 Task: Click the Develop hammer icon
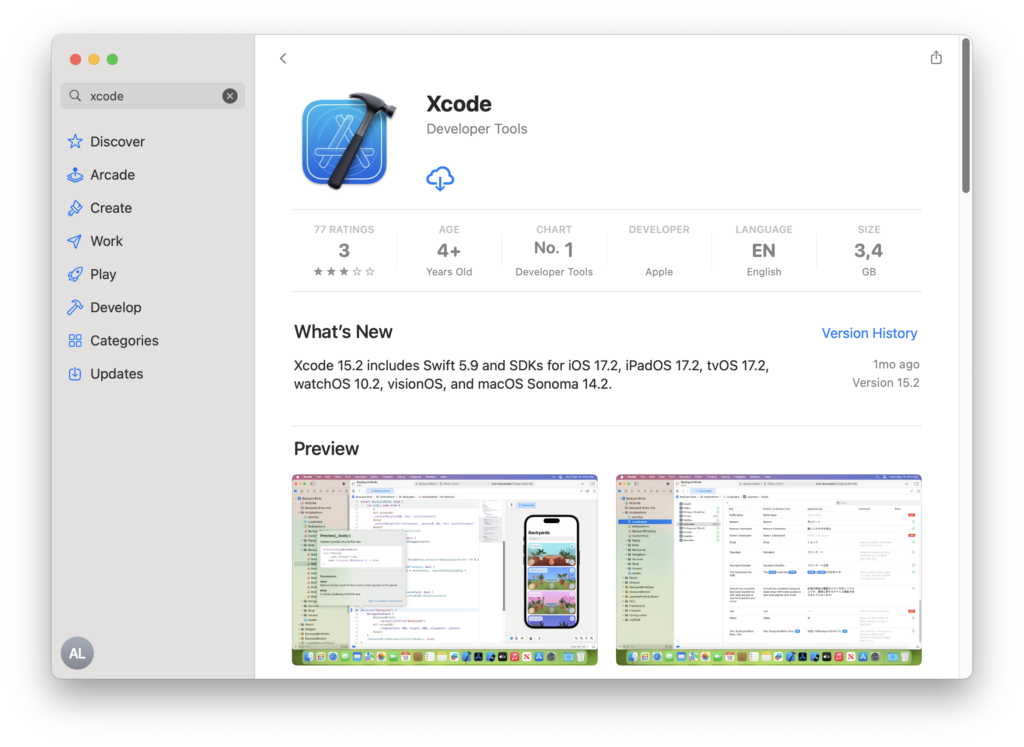pos(75,308)
